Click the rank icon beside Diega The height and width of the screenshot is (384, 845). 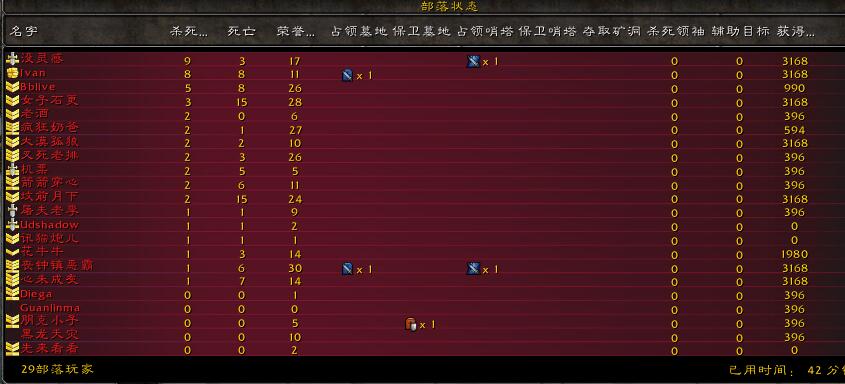12,294
